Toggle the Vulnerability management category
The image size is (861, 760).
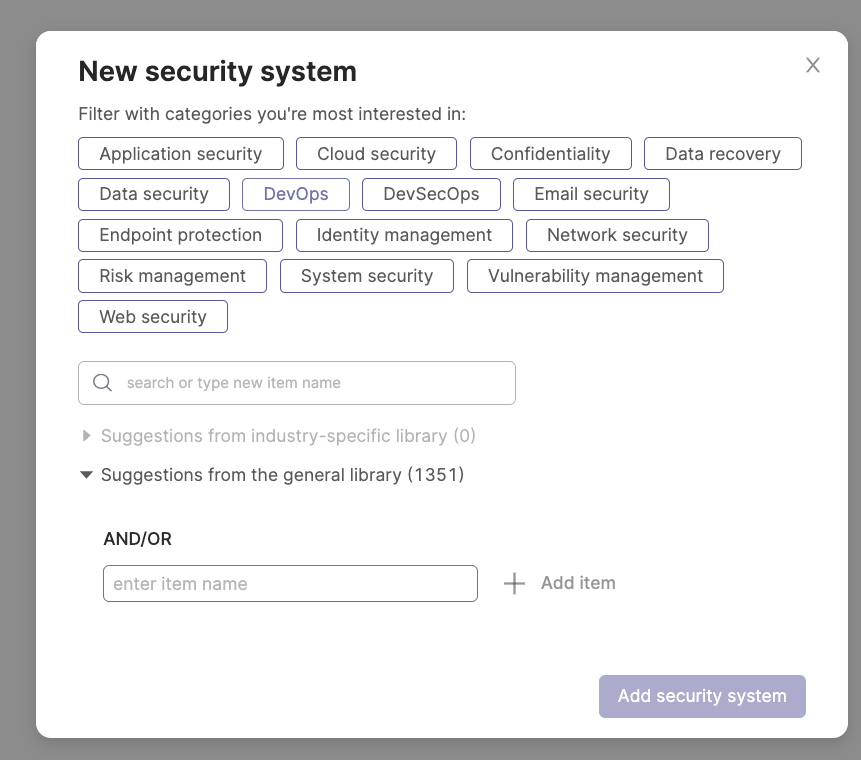point(595,275)
